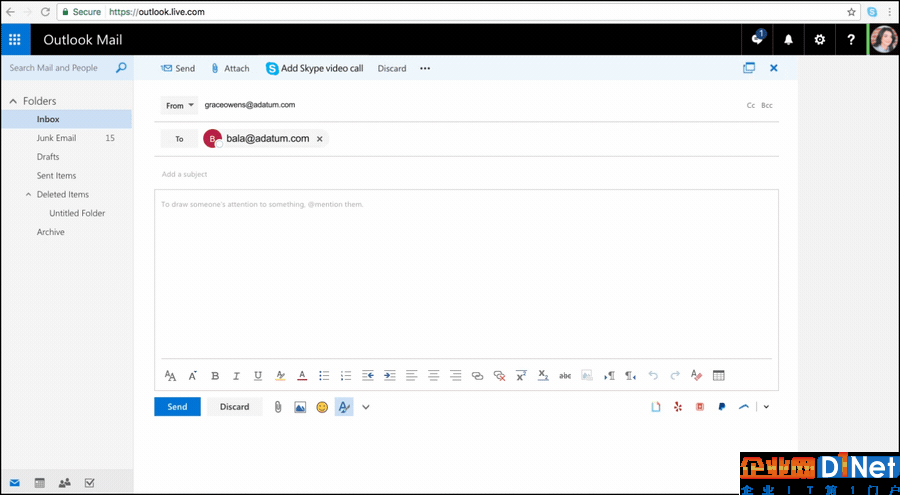Pick text highlight color

coord(280,376)
